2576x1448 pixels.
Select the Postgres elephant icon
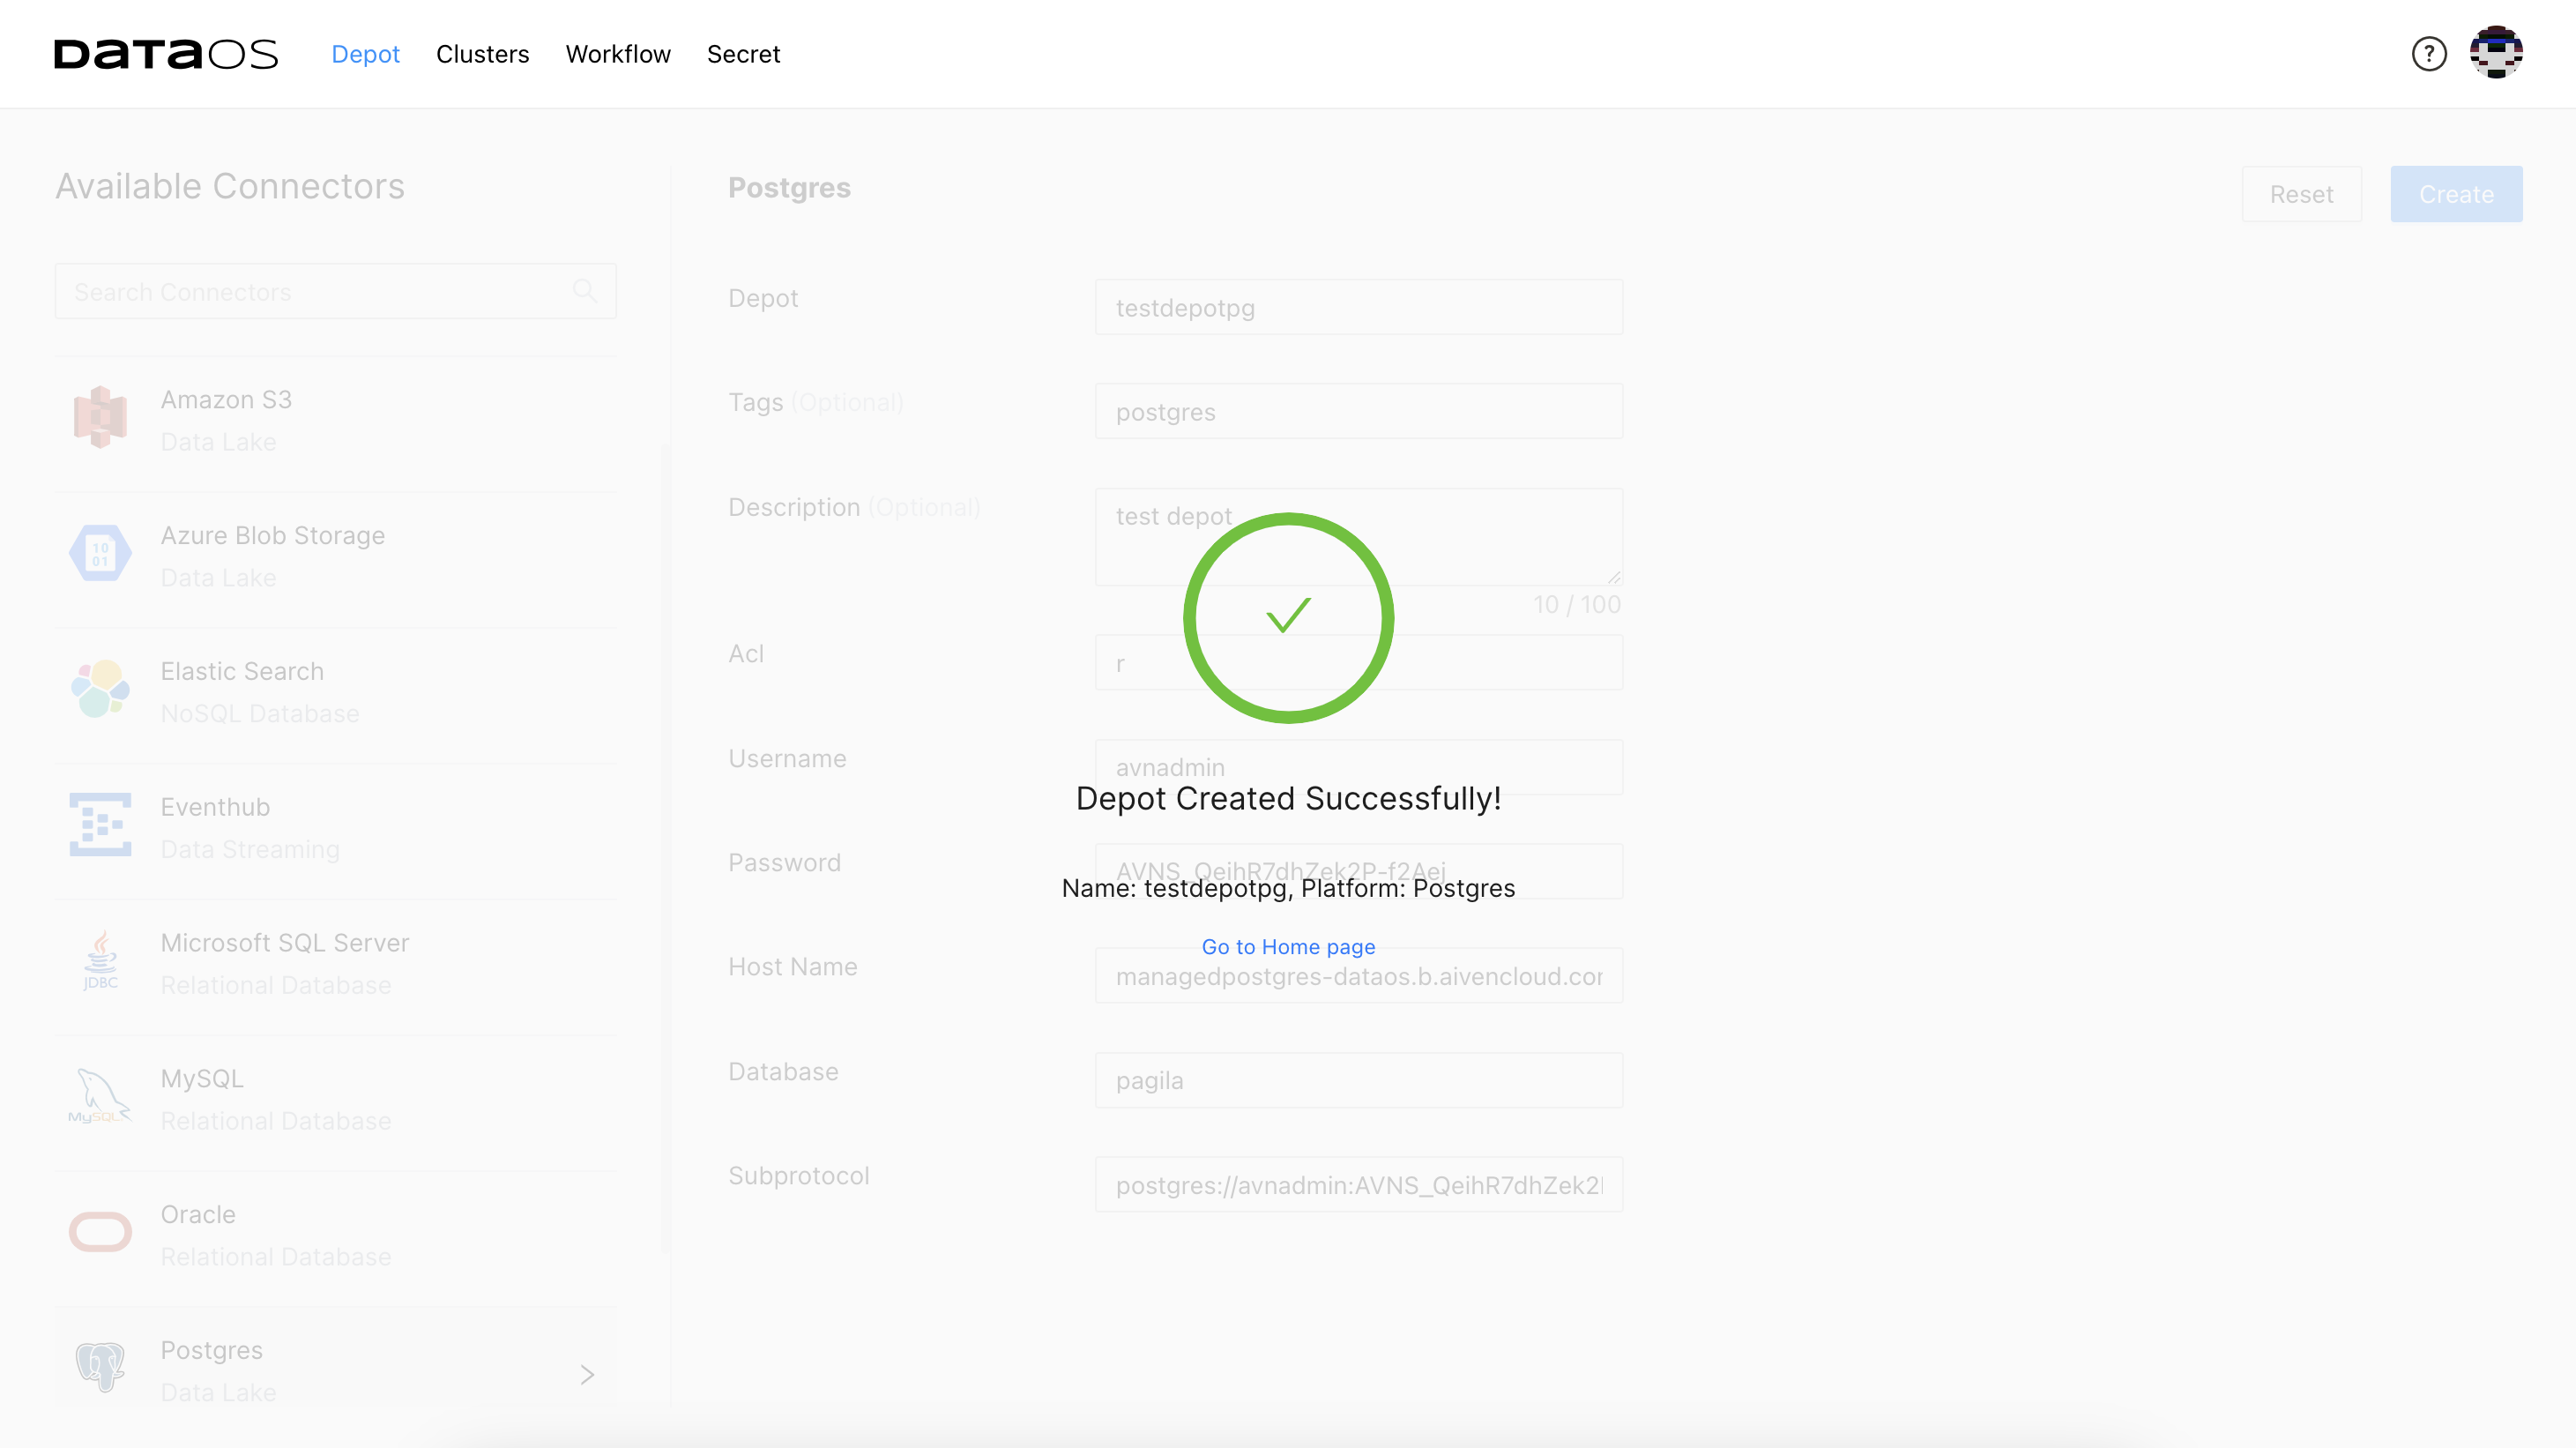pyautogui.click(x=100, y=1367)
